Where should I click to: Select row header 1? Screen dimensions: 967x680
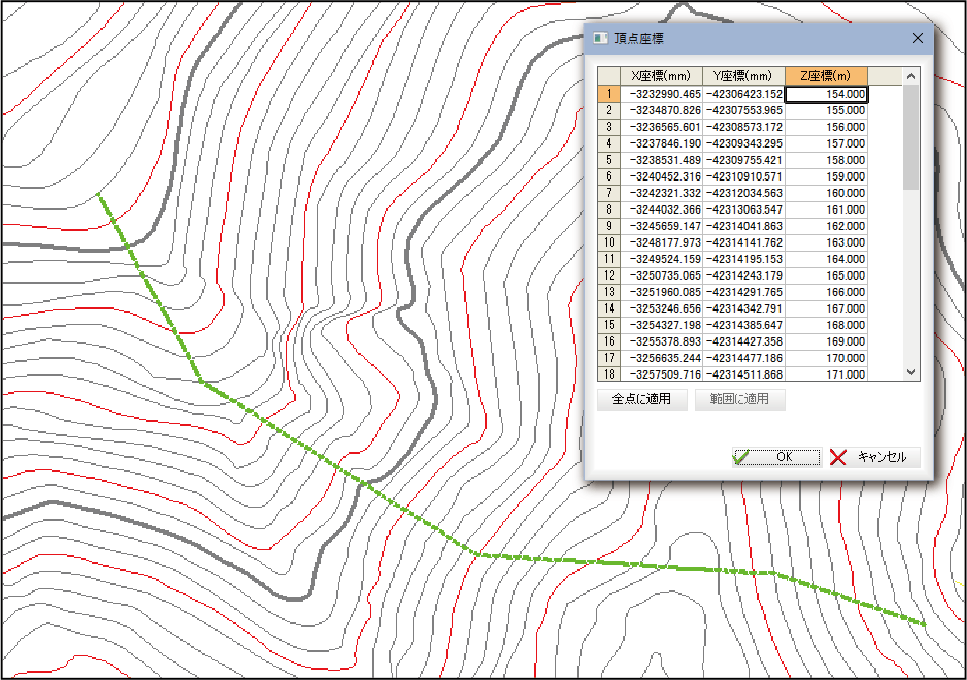coord(609,94)
